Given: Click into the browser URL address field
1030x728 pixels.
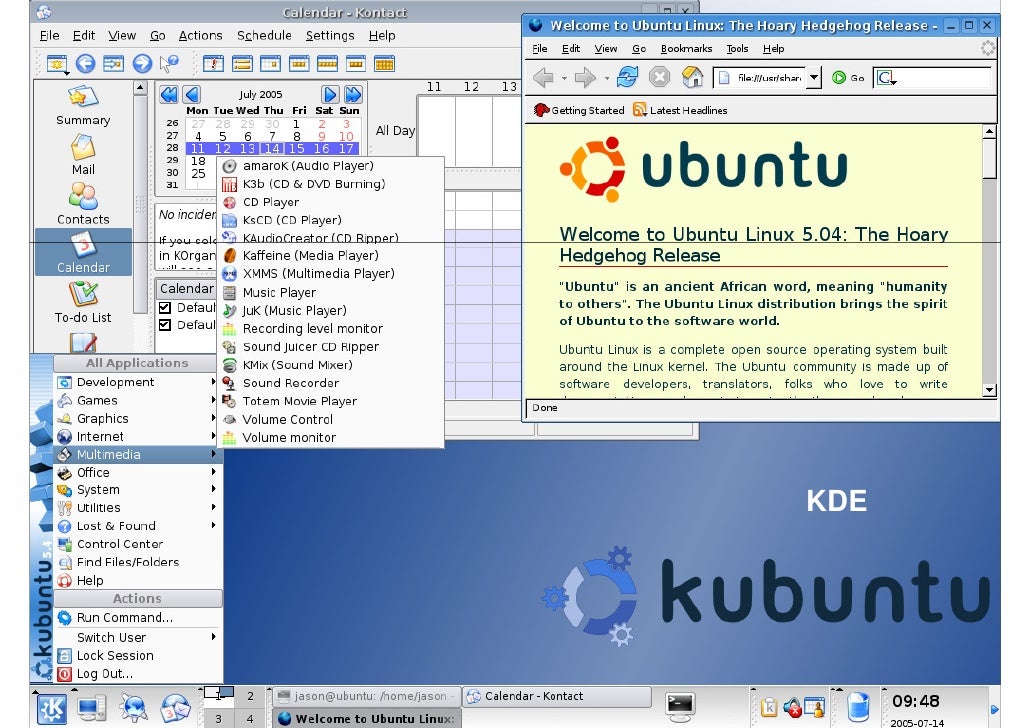Looking at the screenshot, I should (x=760, y=78).
